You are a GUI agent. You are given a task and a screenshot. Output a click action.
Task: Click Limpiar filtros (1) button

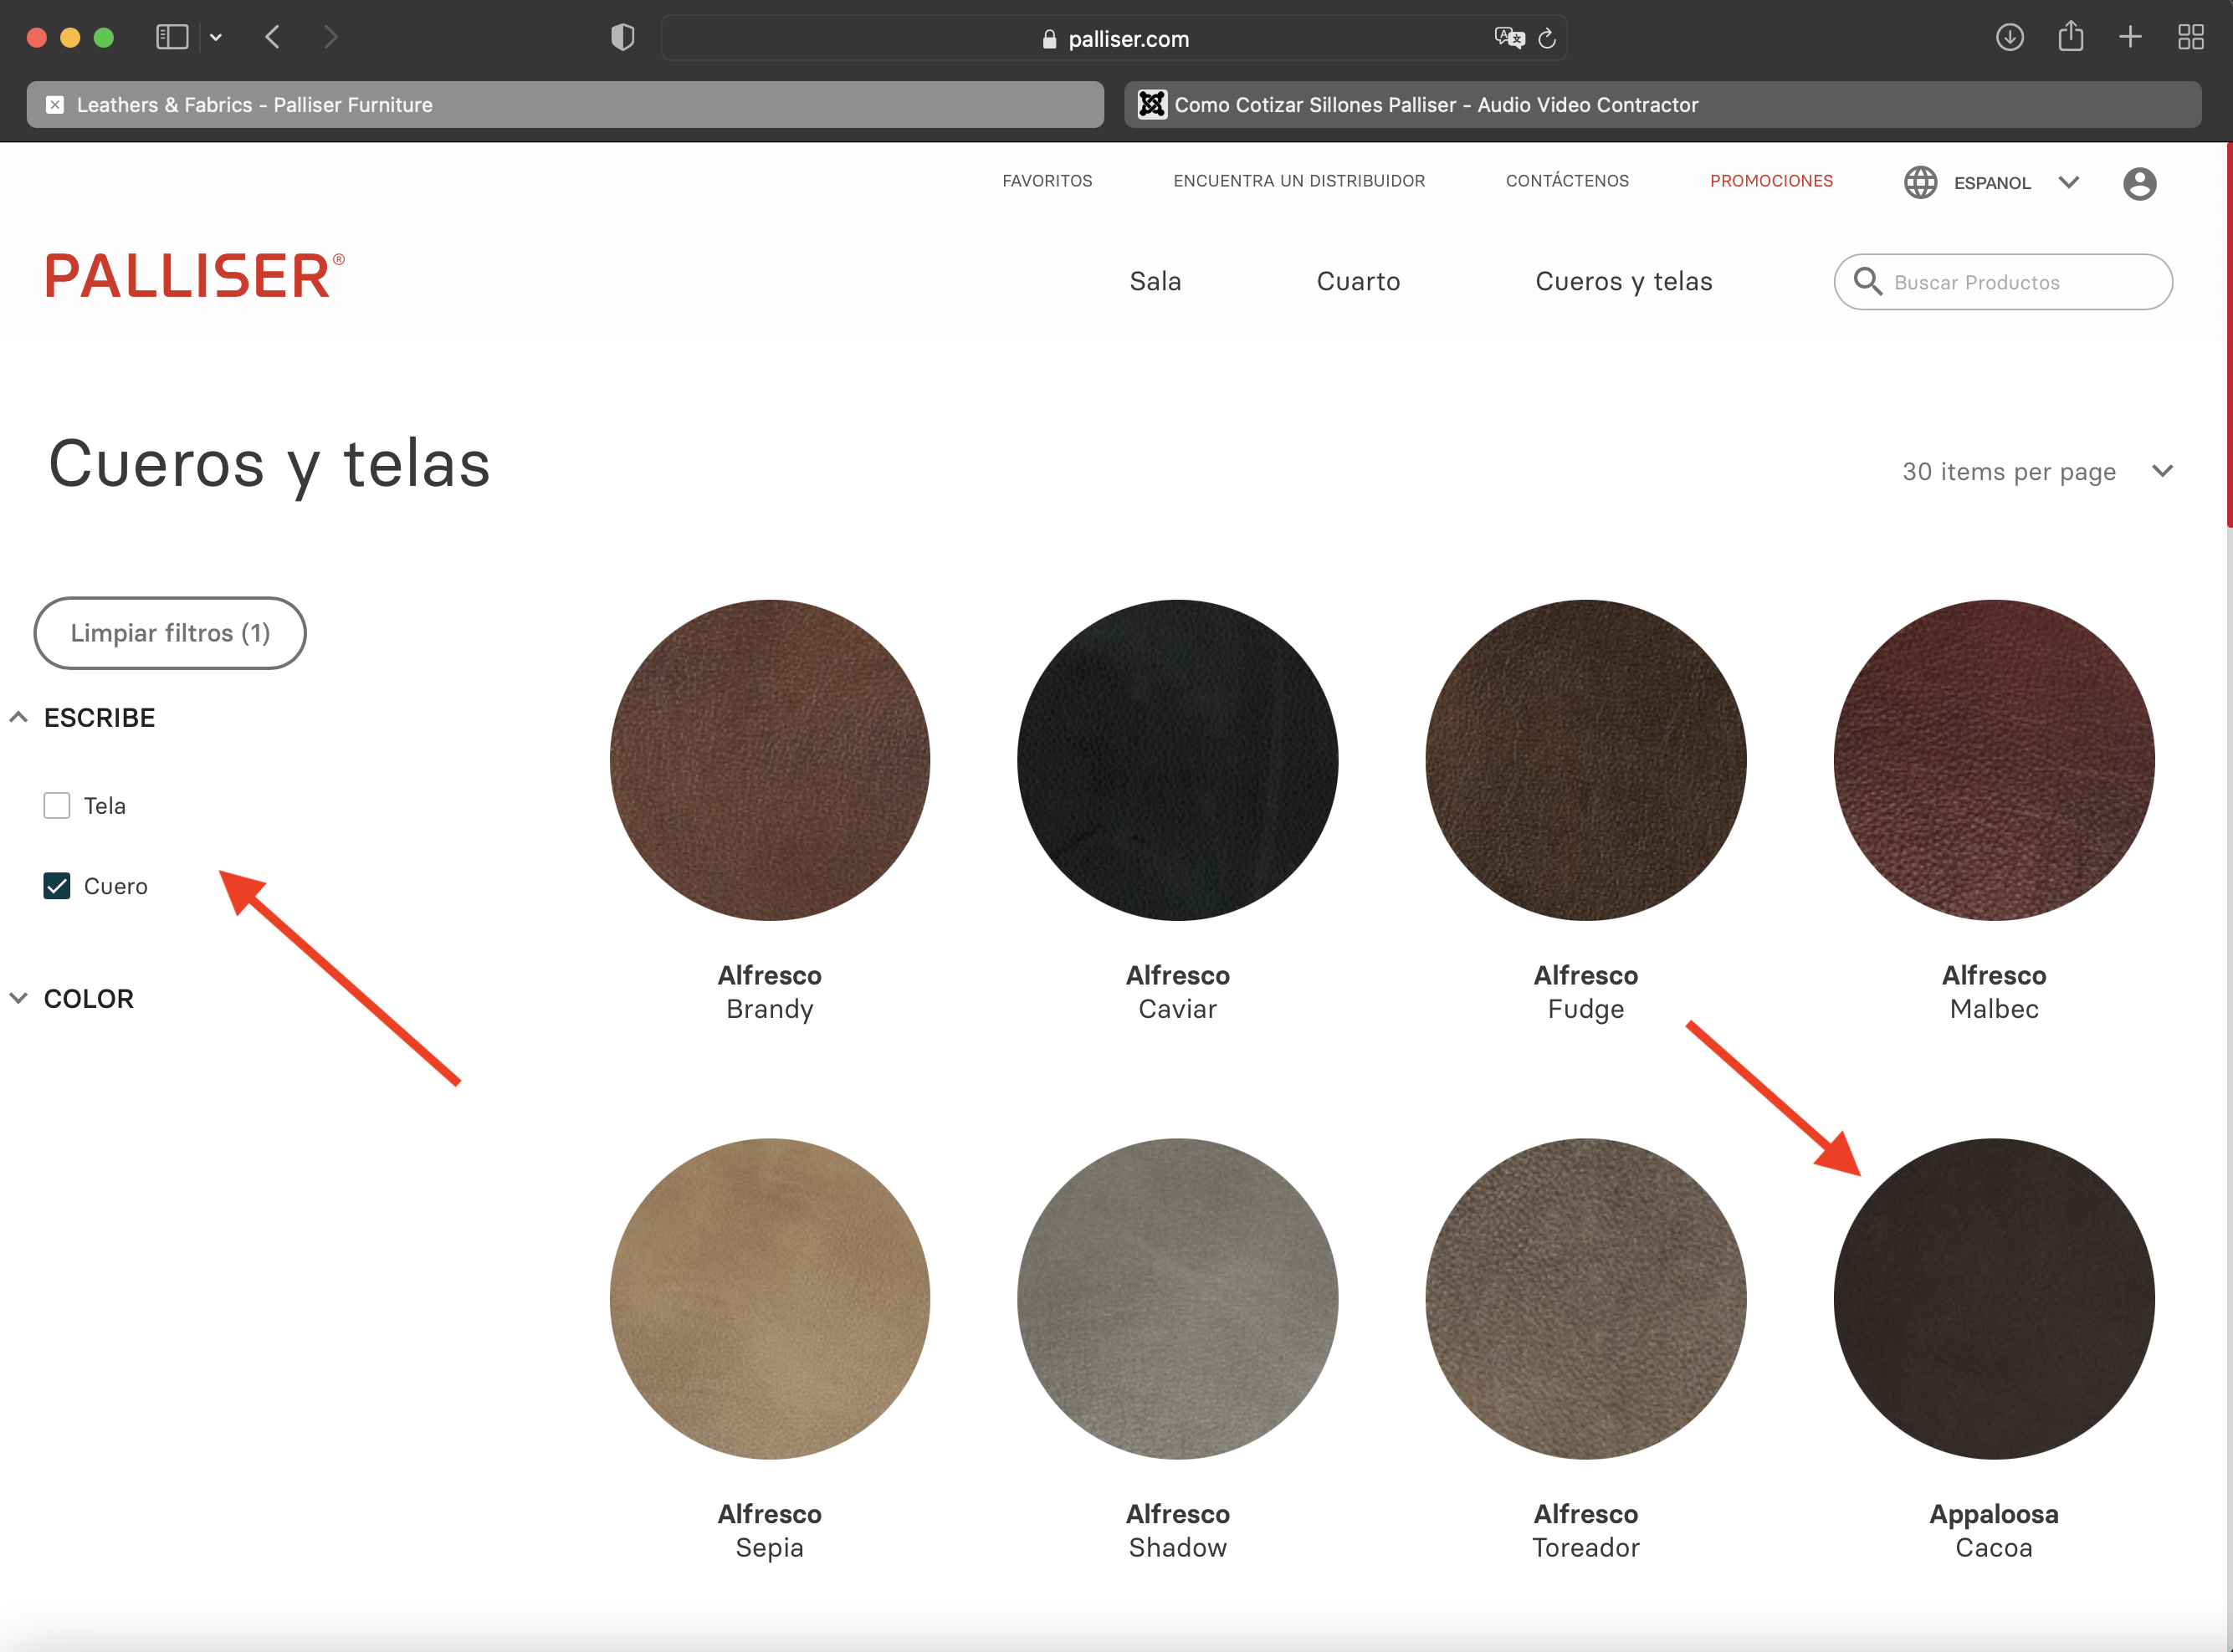170,633
